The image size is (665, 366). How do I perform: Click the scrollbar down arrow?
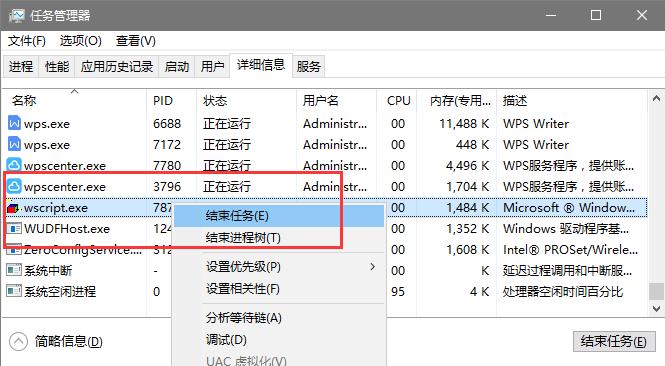coord(657,308)
